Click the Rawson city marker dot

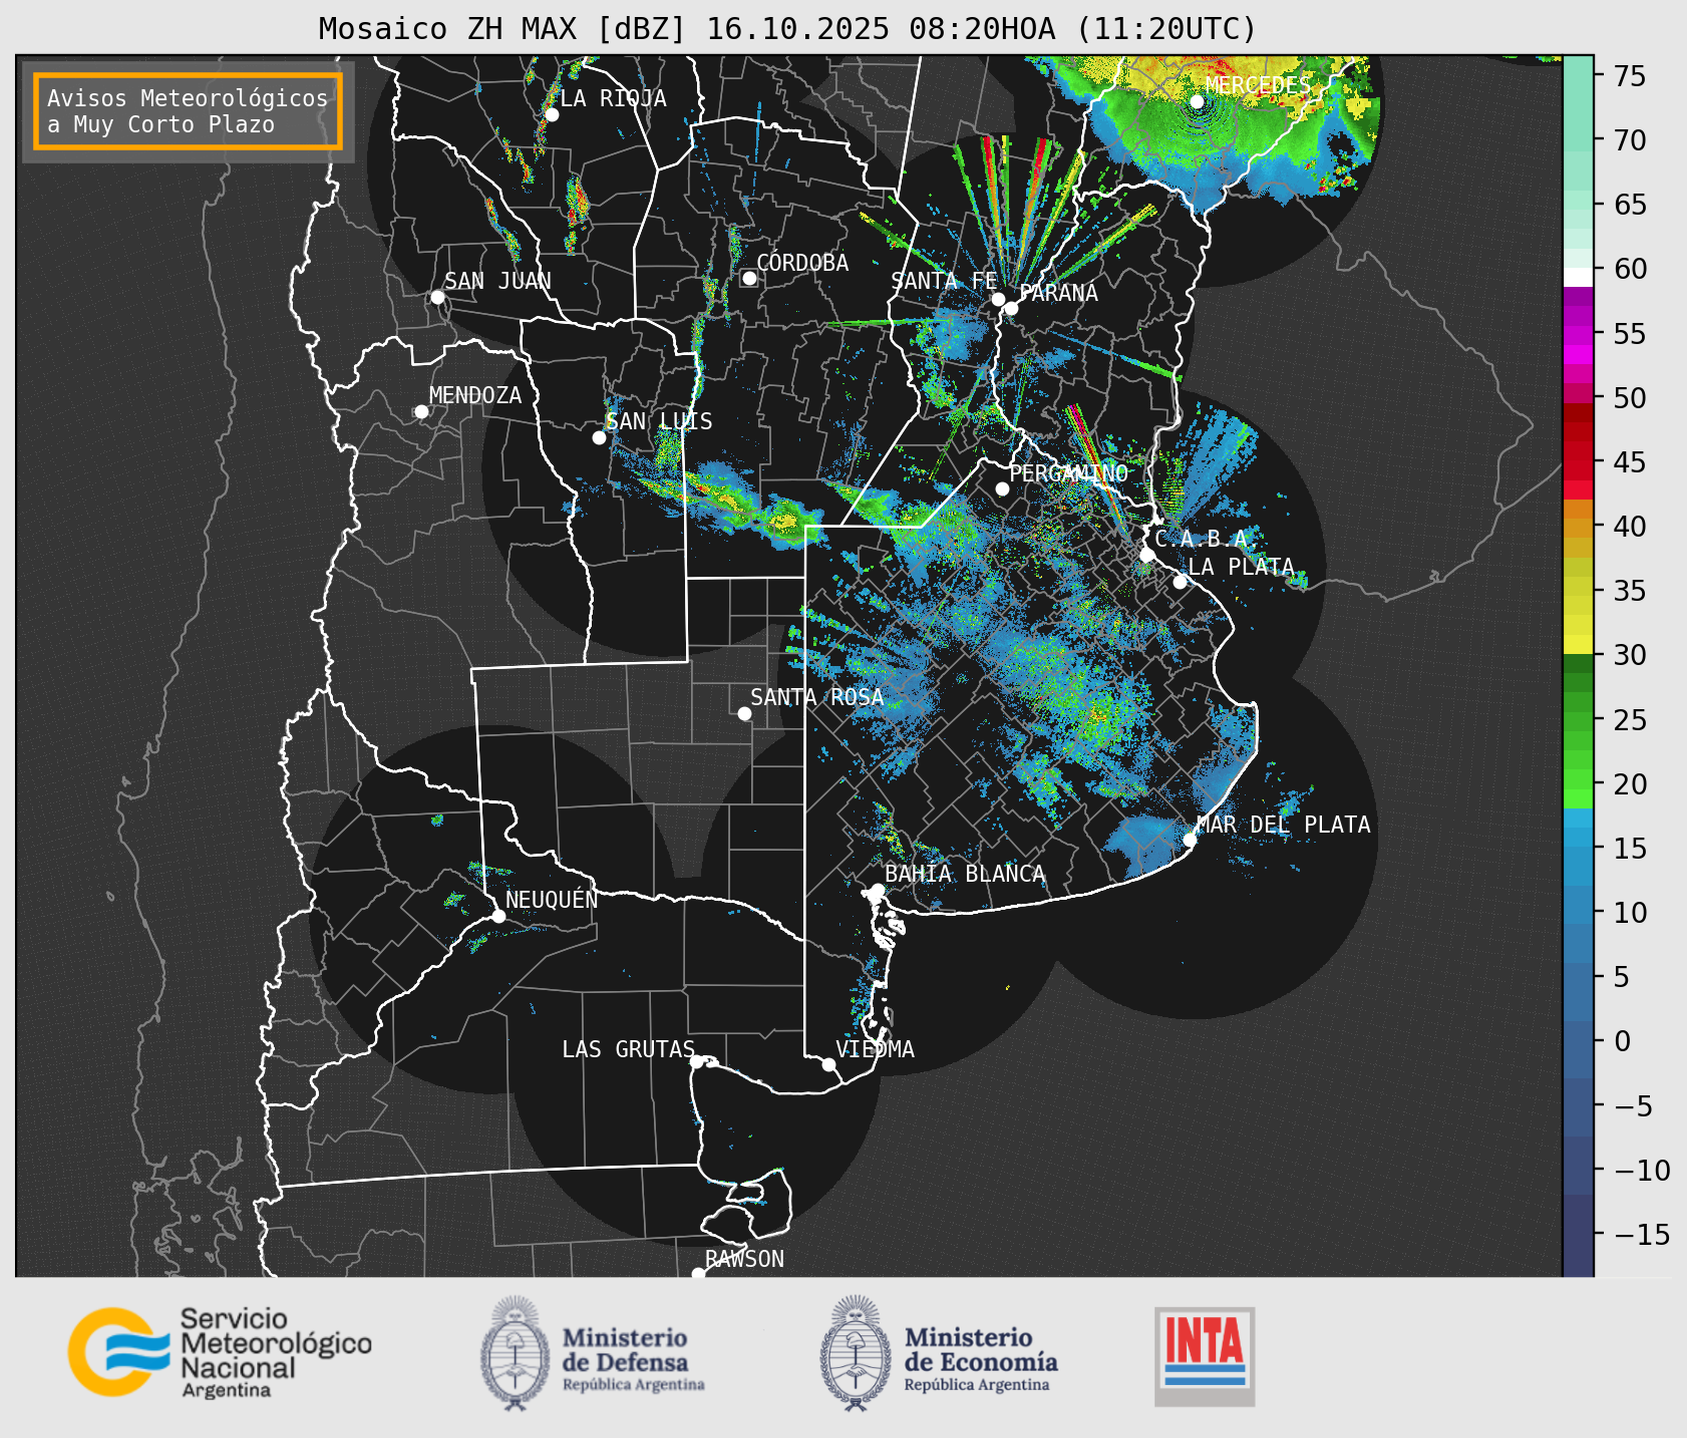tap(698, 1273)
